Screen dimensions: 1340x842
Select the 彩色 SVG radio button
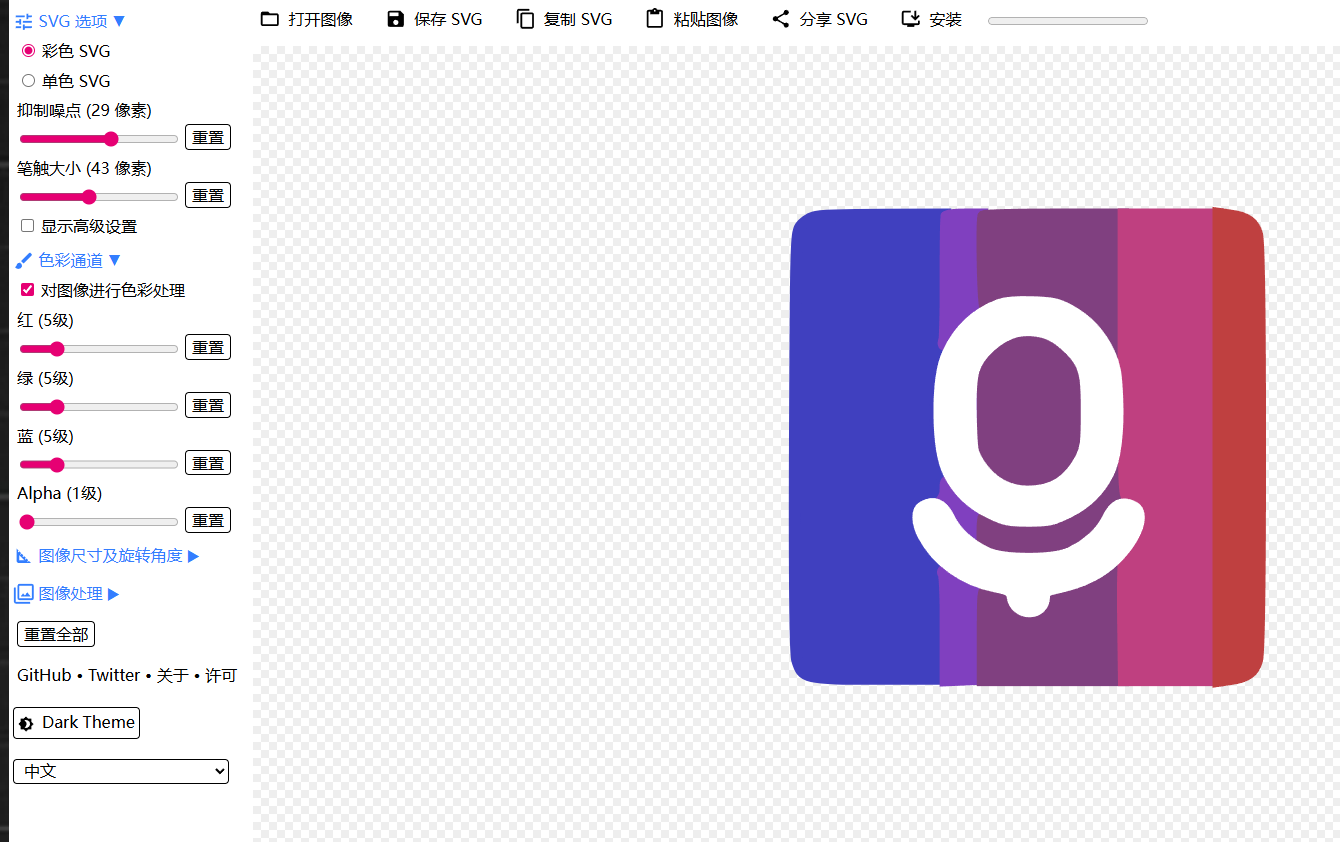pyautogui.click(x=28, y=51)
